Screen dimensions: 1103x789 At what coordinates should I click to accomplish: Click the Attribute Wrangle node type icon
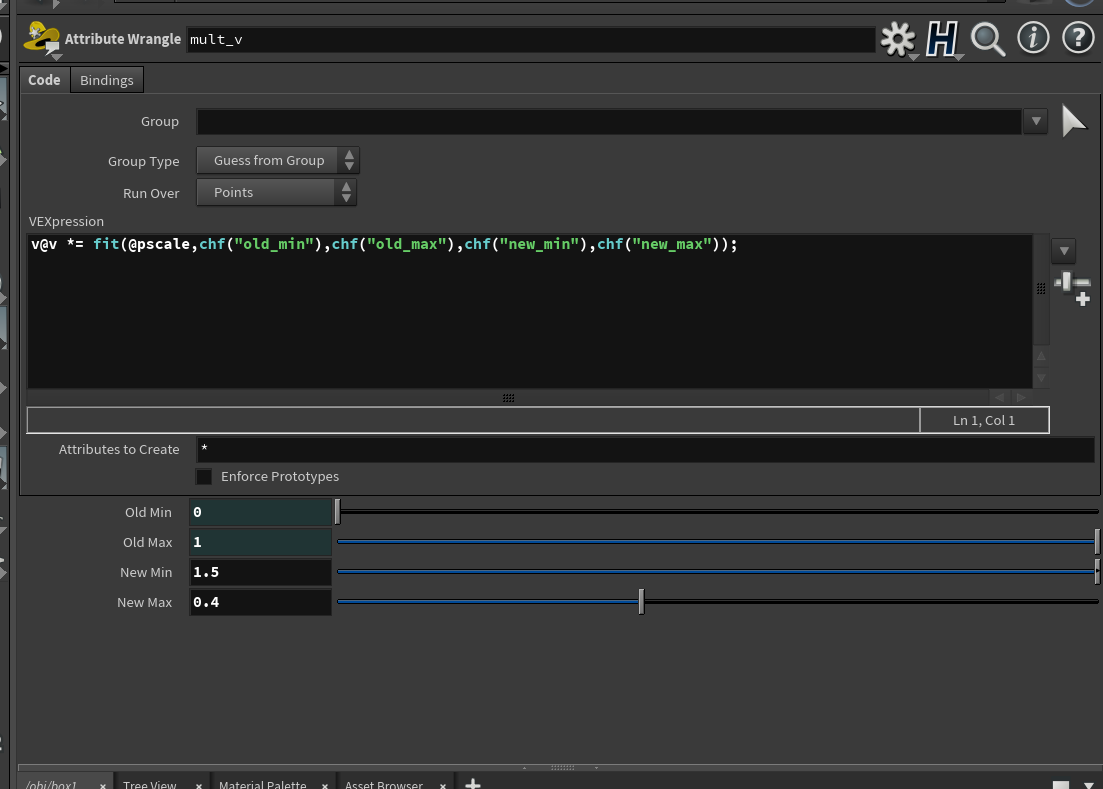pos(42,38)
